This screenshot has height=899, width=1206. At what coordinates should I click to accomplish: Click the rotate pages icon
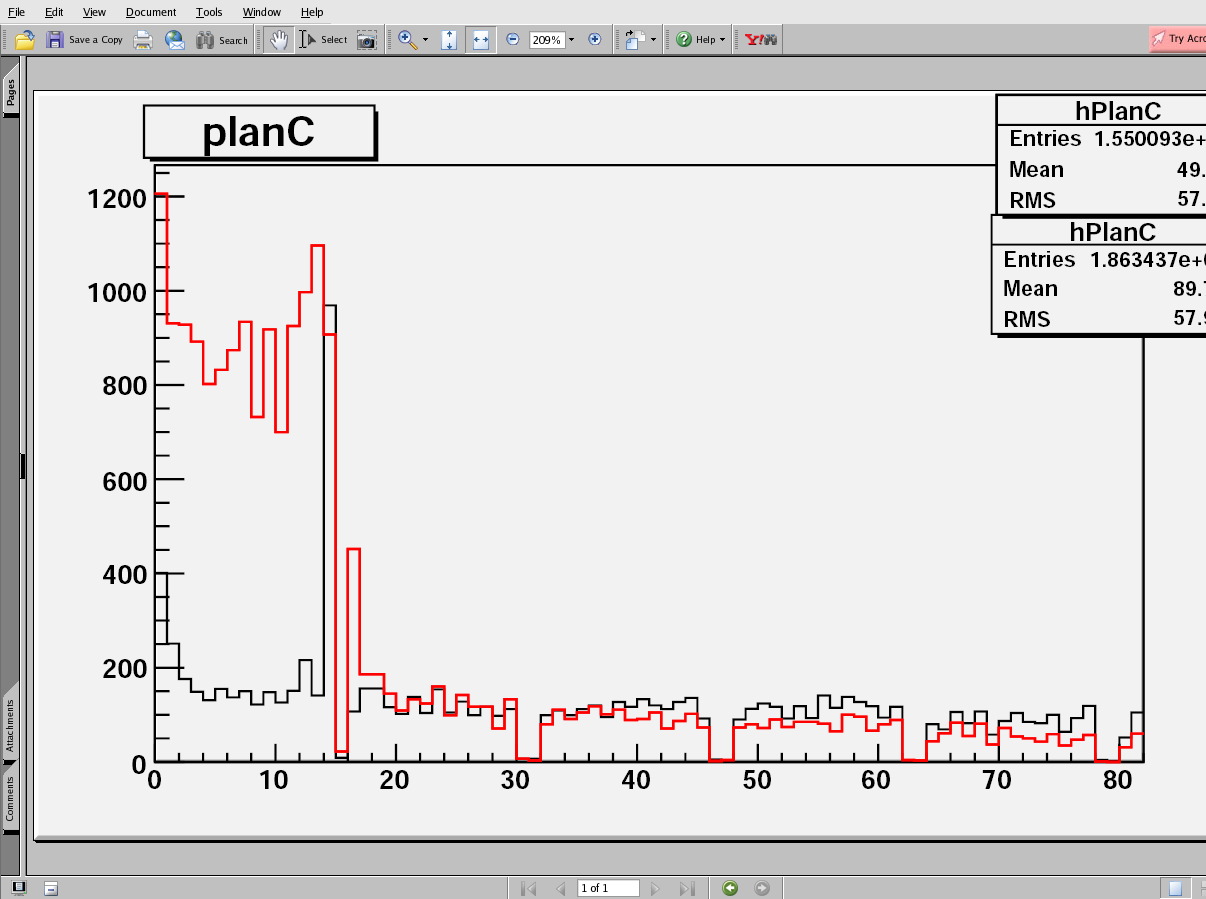634,40
